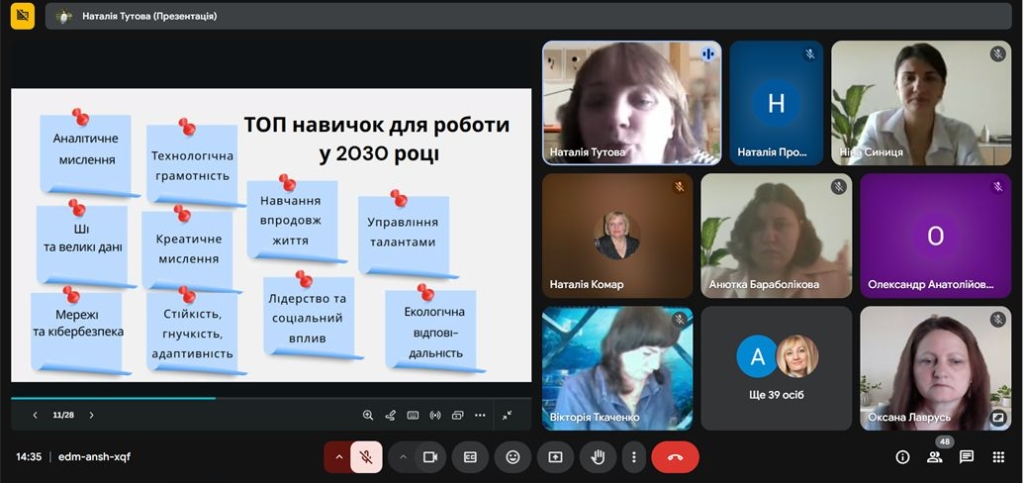Zoom into the presentation with magnifier icon
The height and width of the screenshot is (483, 1024).
click(368, 415)
